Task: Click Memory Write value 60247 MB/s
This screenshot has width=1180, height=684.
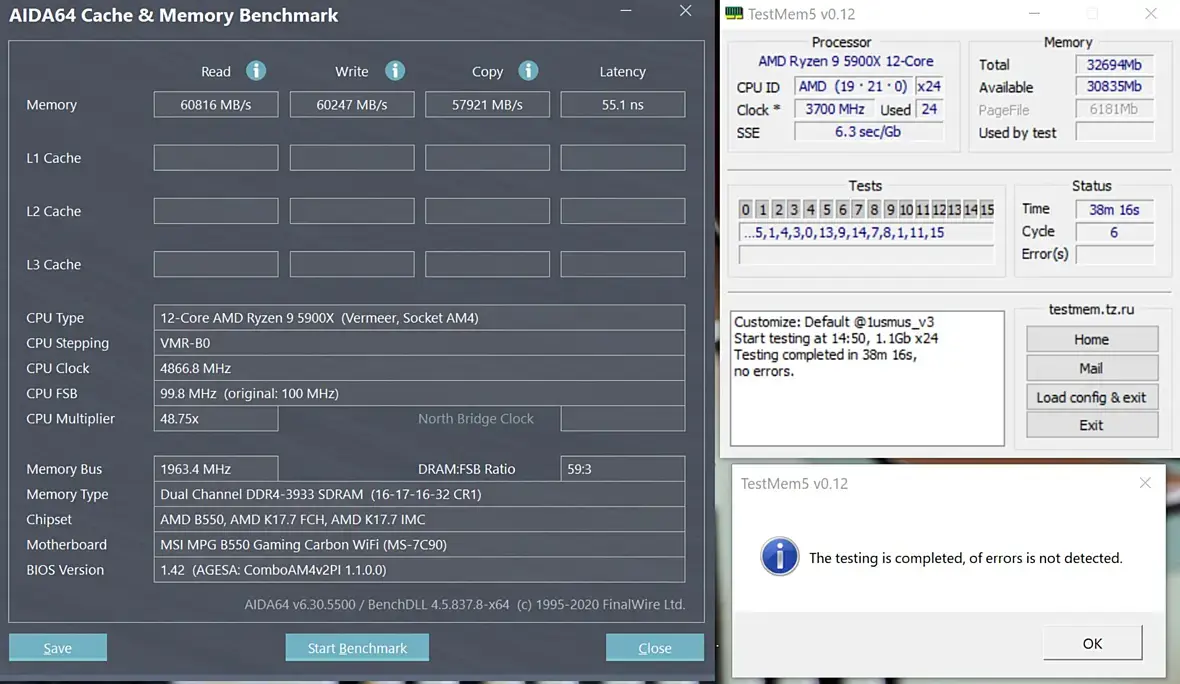Action: pyautogui.click(x=352, y=105)
